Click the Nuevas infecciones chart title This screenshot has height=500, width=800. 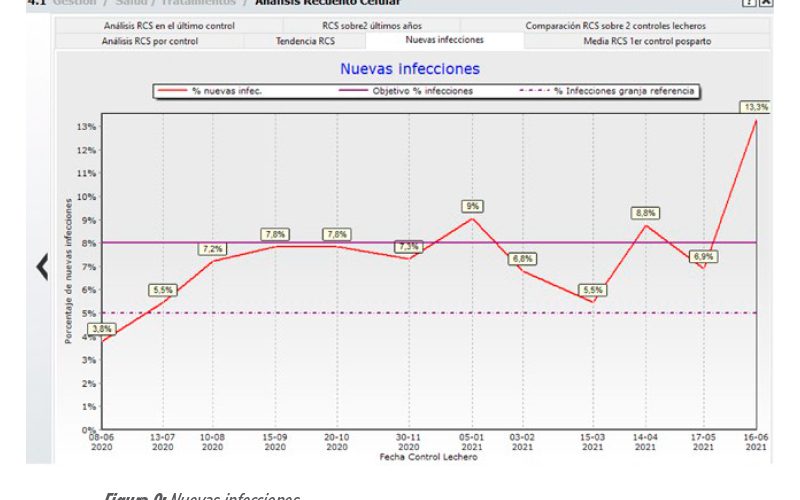click(410, 69)
